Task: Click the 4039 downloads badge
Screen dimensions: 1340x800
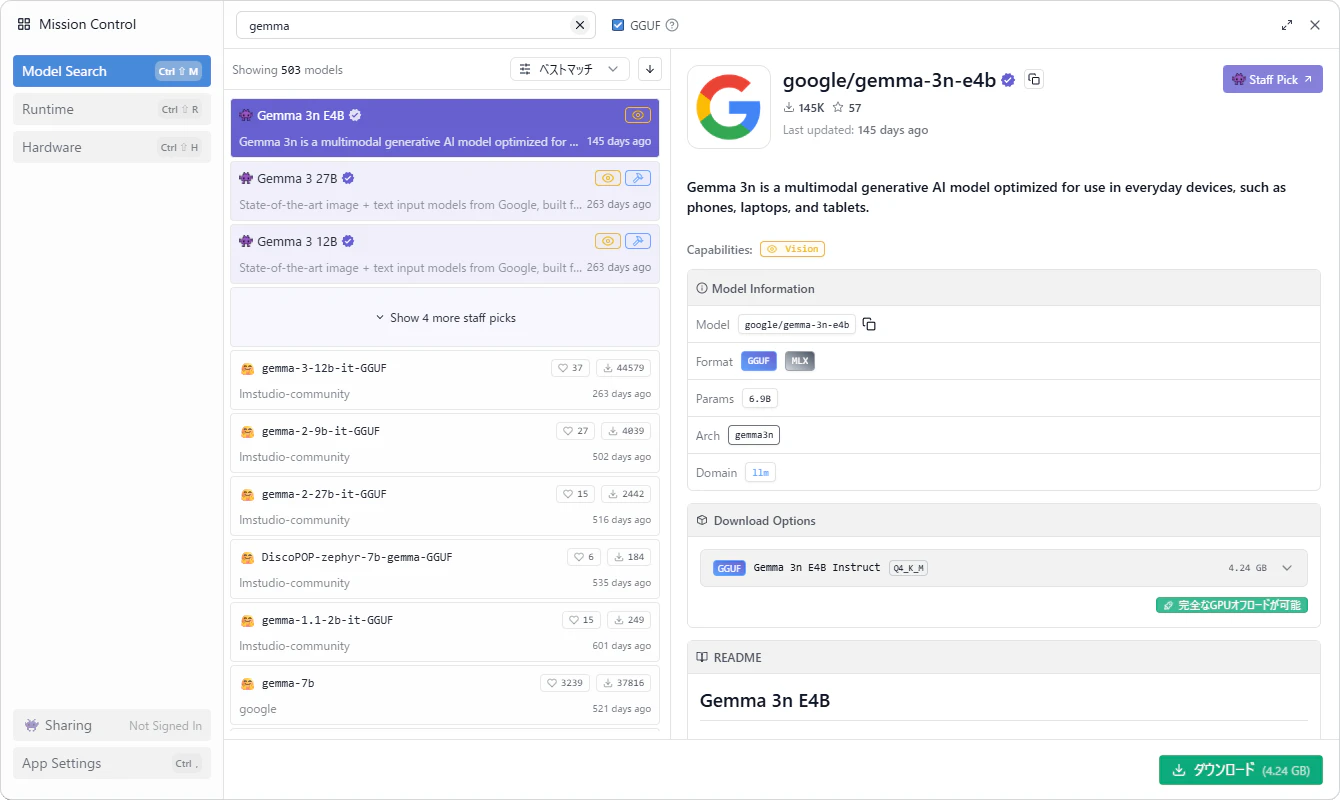Action: 626,431
